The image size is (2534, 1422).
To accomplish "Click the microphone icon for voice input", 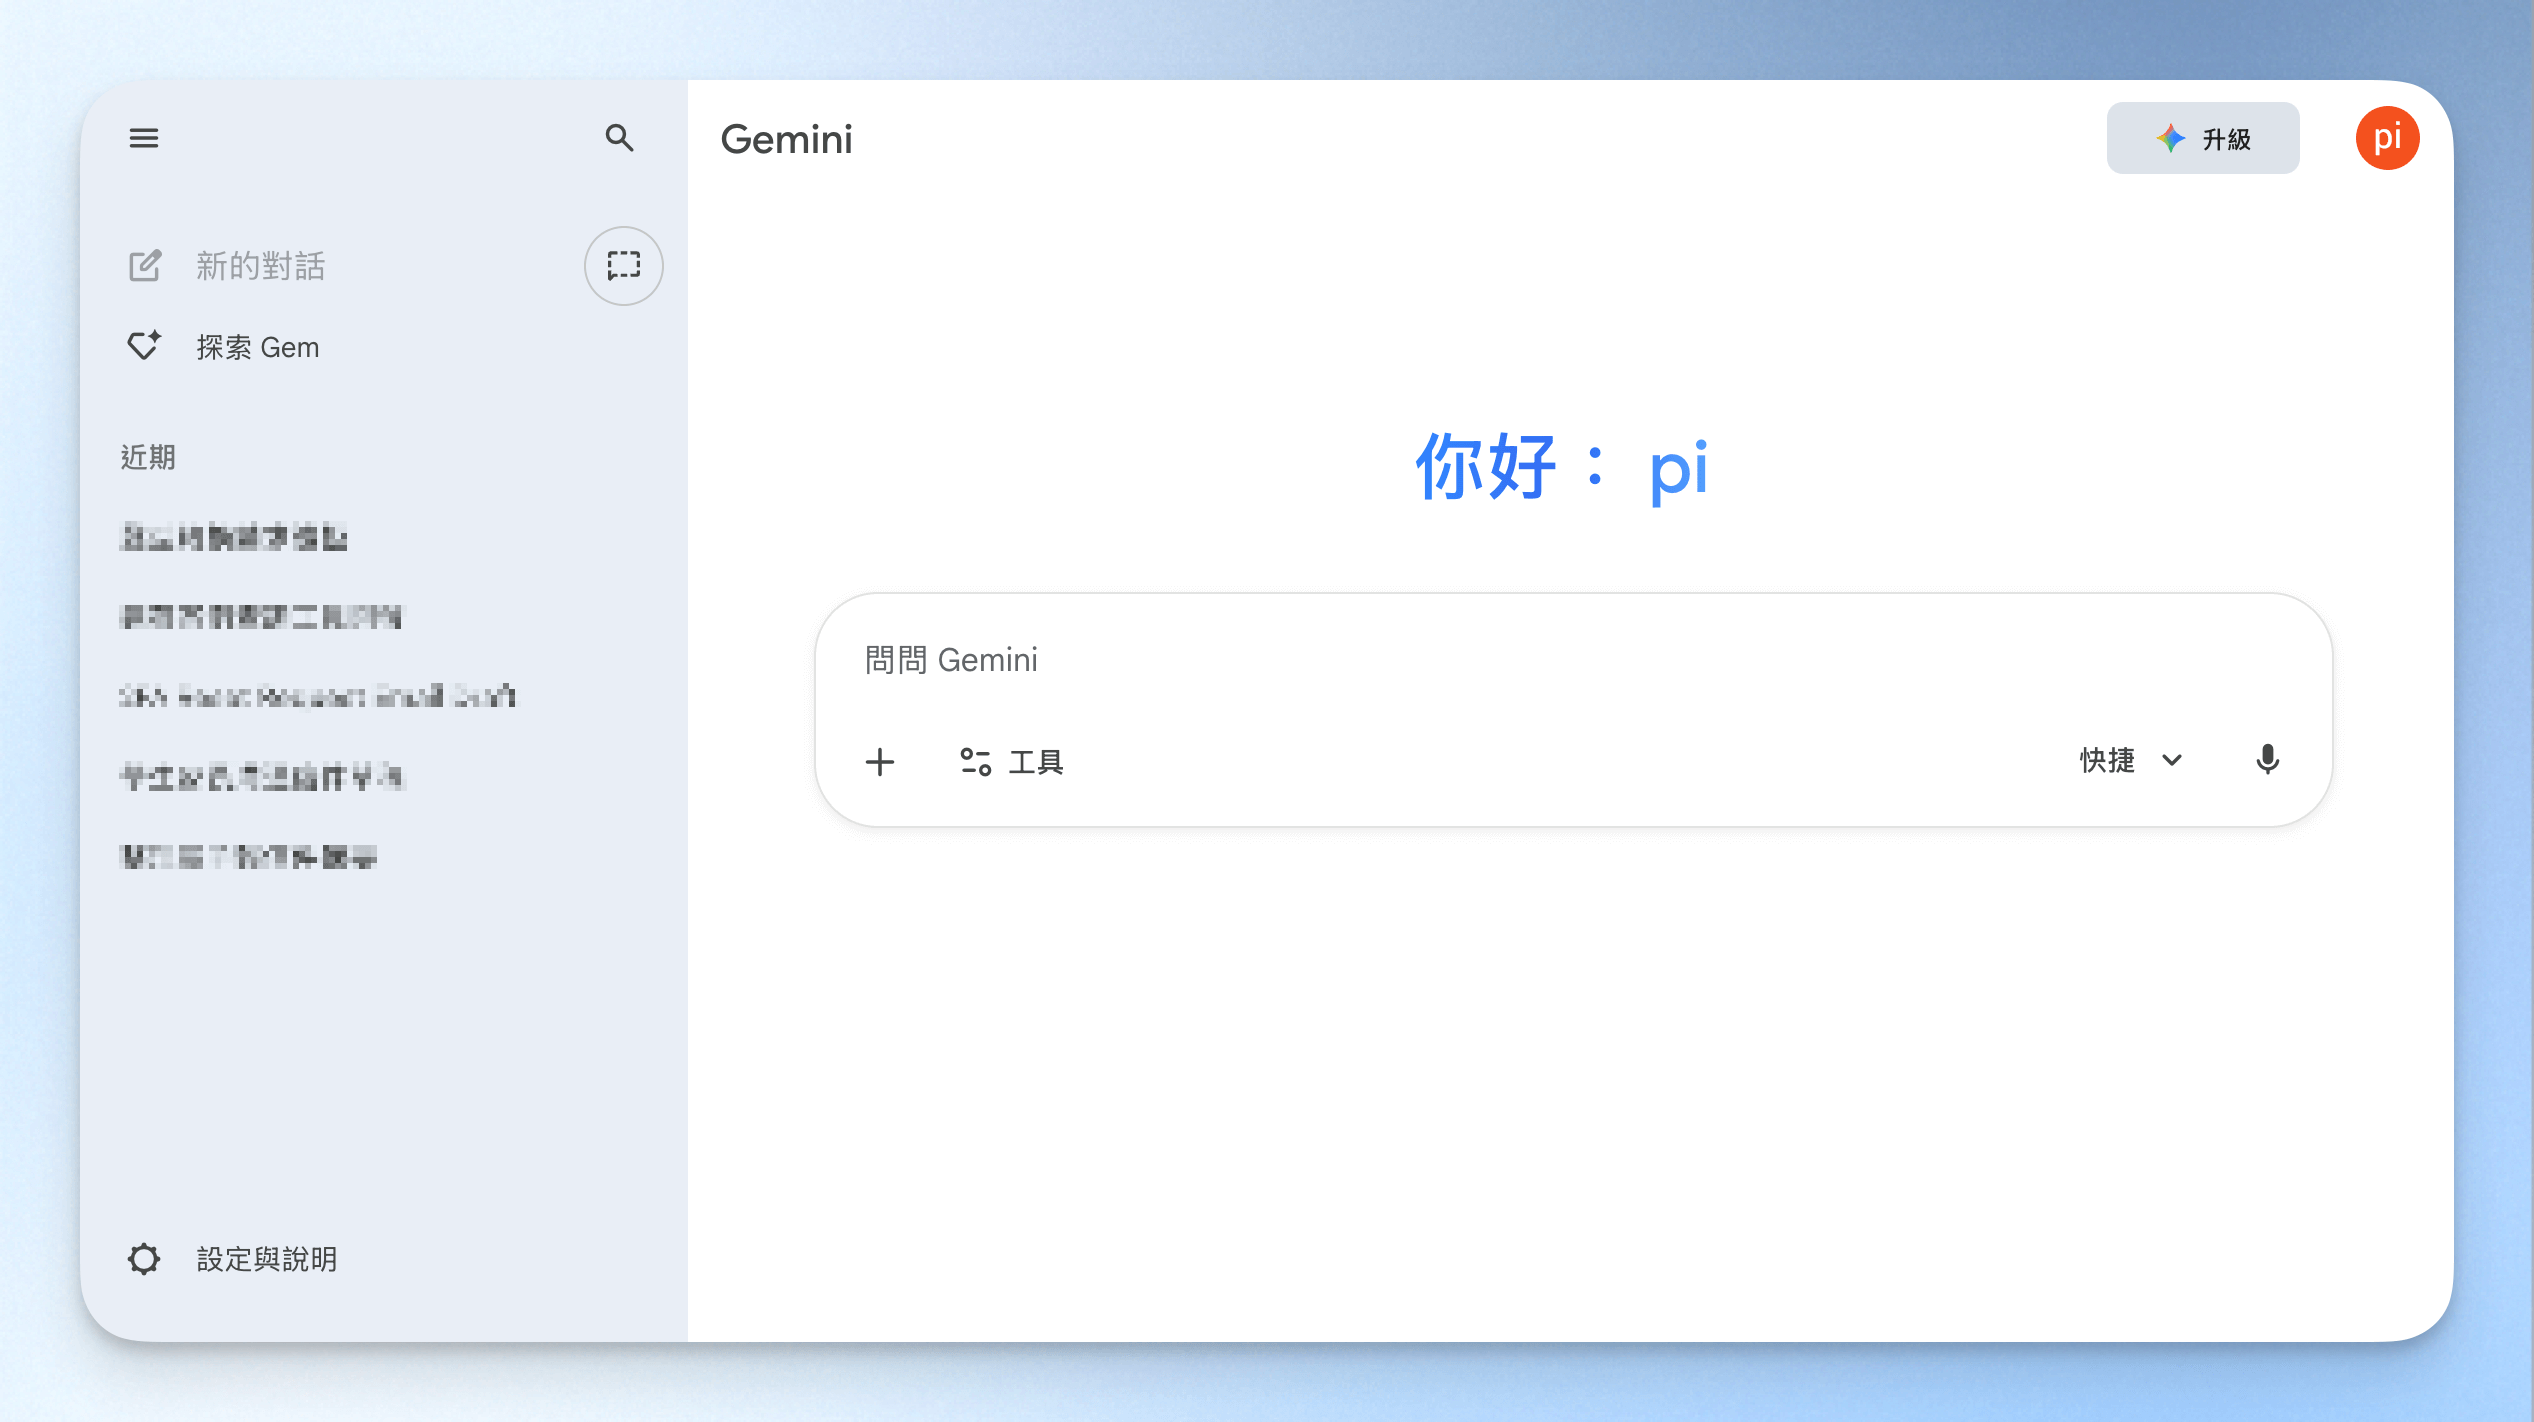I will point(2267,760).
